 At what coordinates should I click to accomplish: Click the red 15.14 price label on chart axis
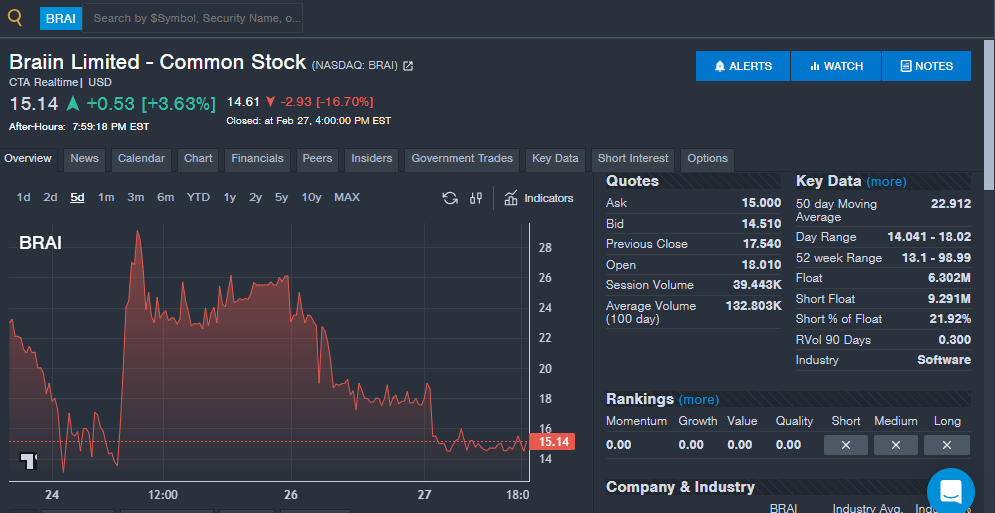point(551,441)
